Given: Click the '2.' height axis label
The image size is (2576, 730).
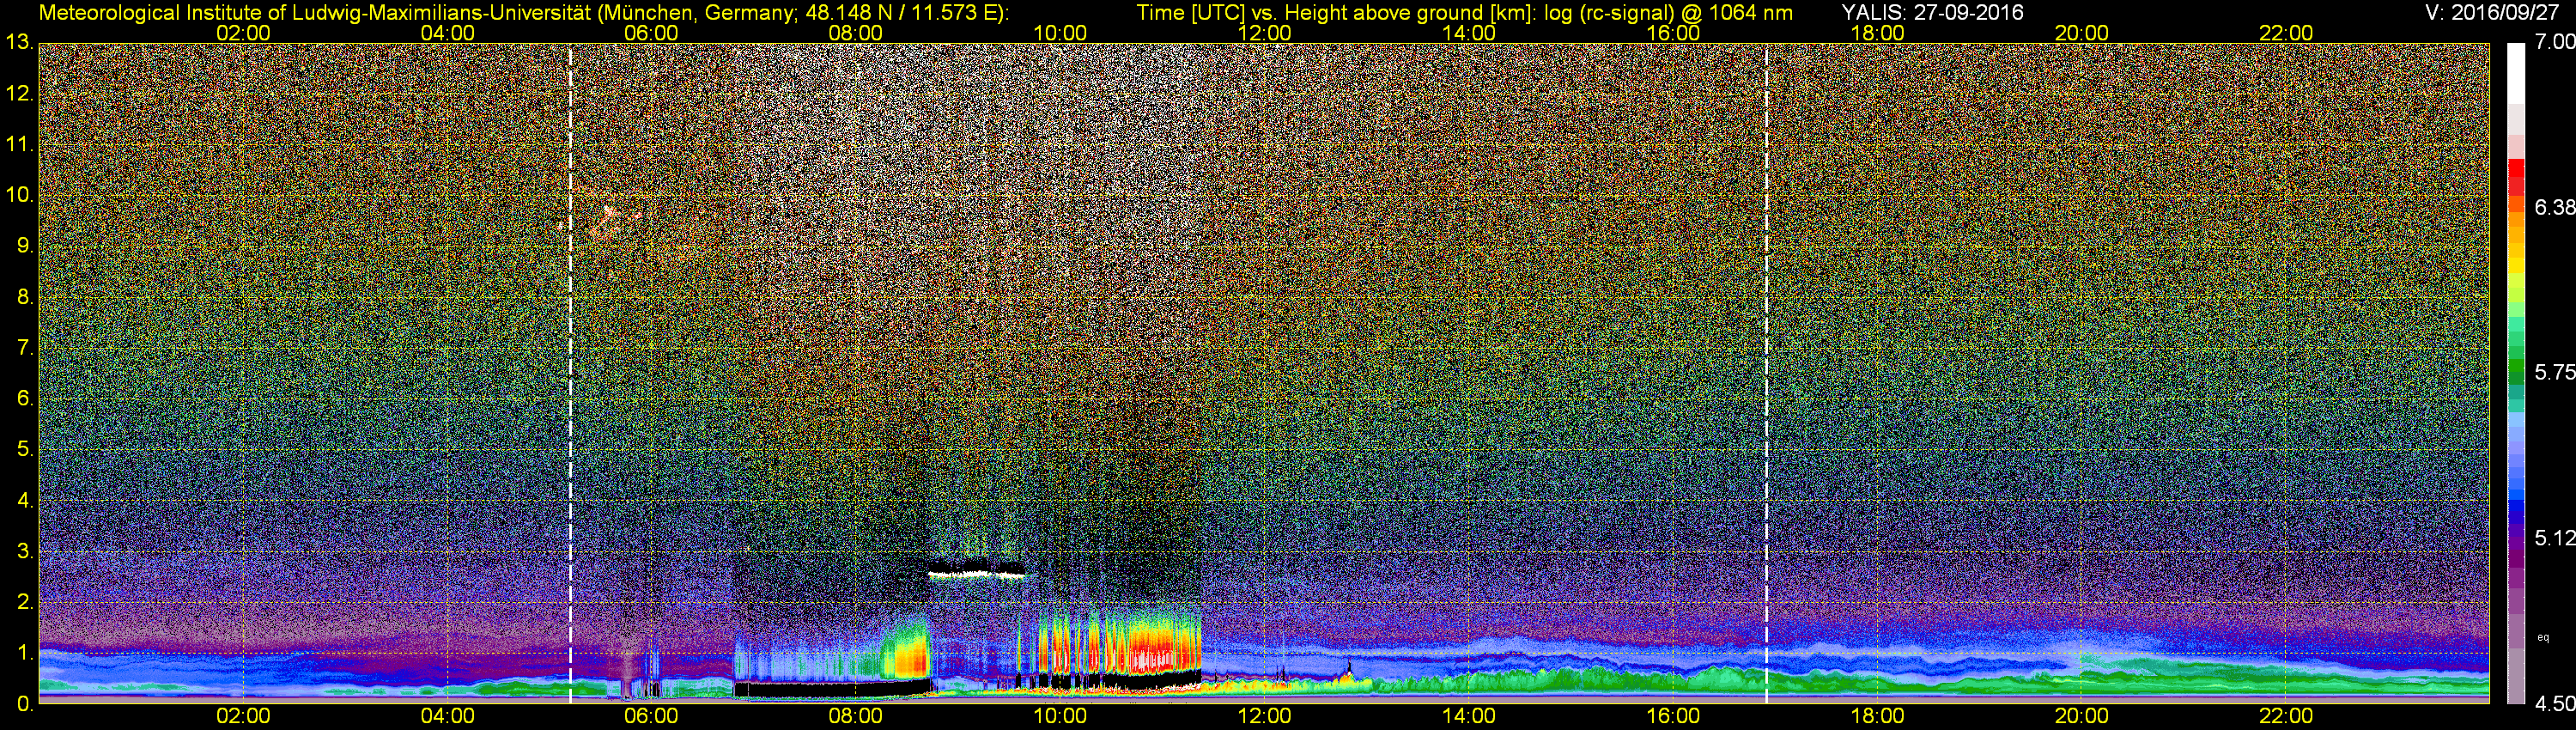Looking at the screenshot, I should pyautogui.click(x=25, y=602).
